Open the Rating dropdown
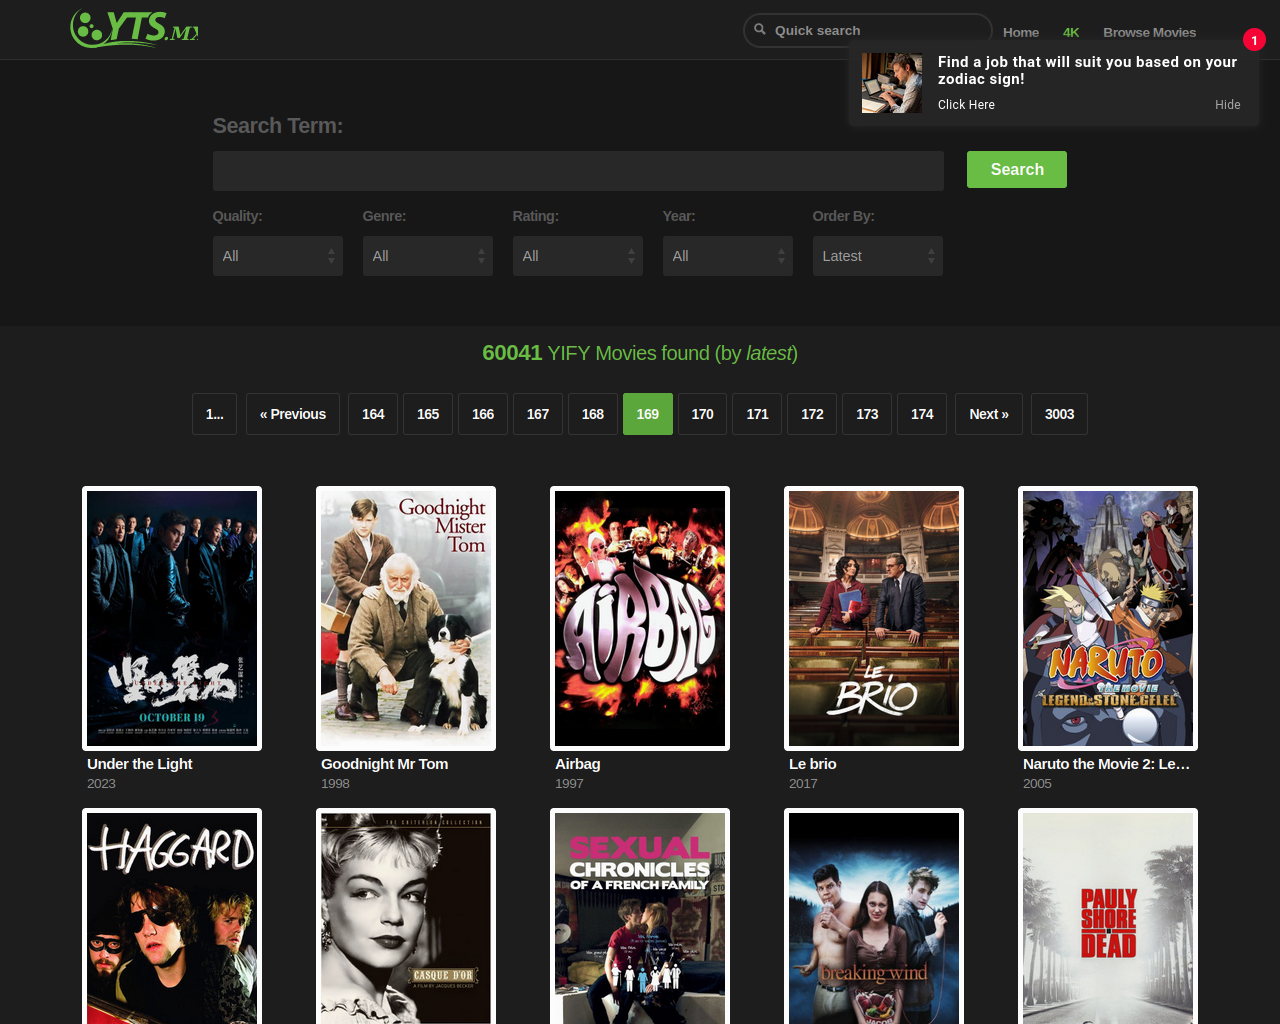 click(x=578, y=256)
